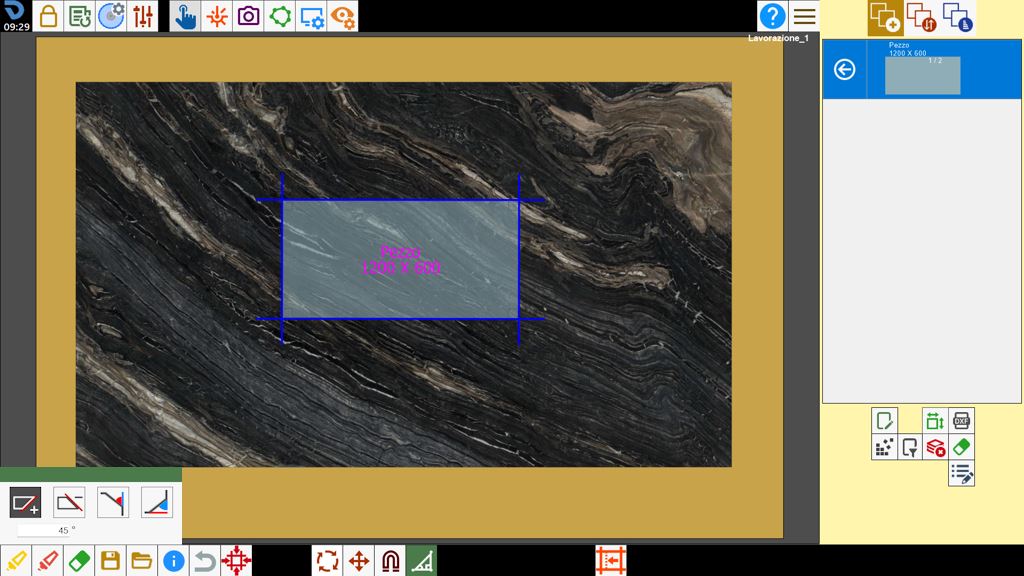Open the orange eye view settings

pos(342,16)
